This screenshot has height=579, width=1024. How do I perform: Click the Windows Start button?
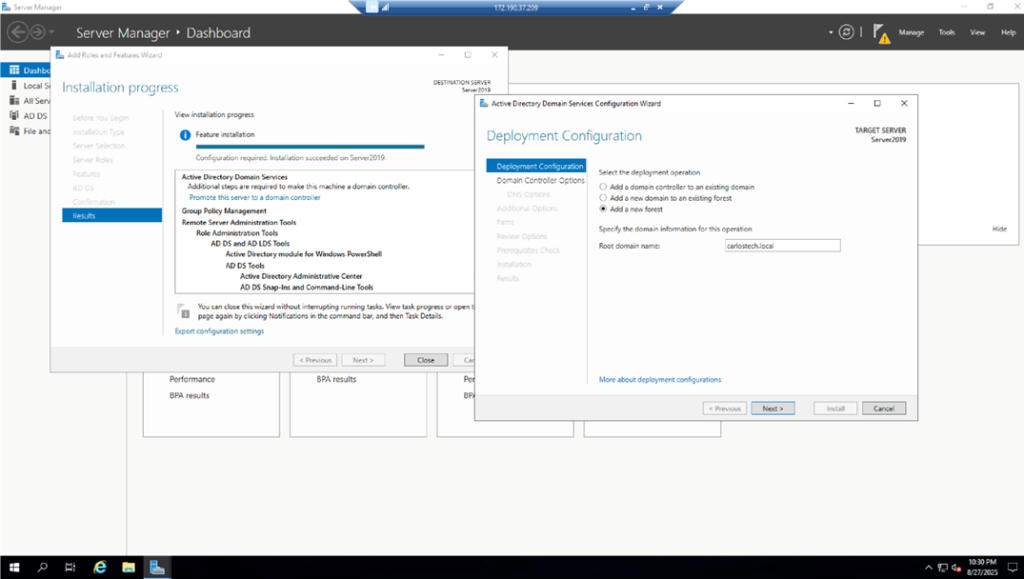[x=14, y=567]
